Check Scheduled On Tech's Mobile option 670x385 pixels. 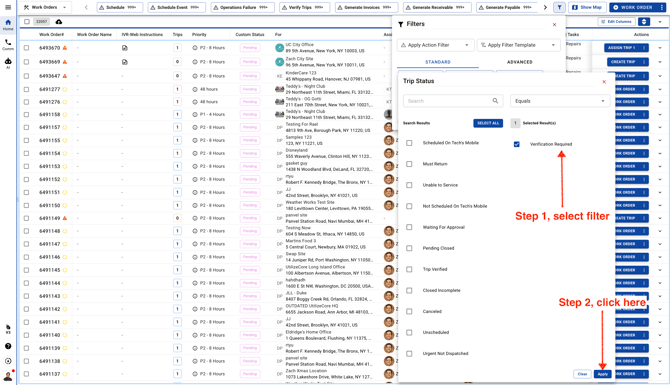pos(409,143)
